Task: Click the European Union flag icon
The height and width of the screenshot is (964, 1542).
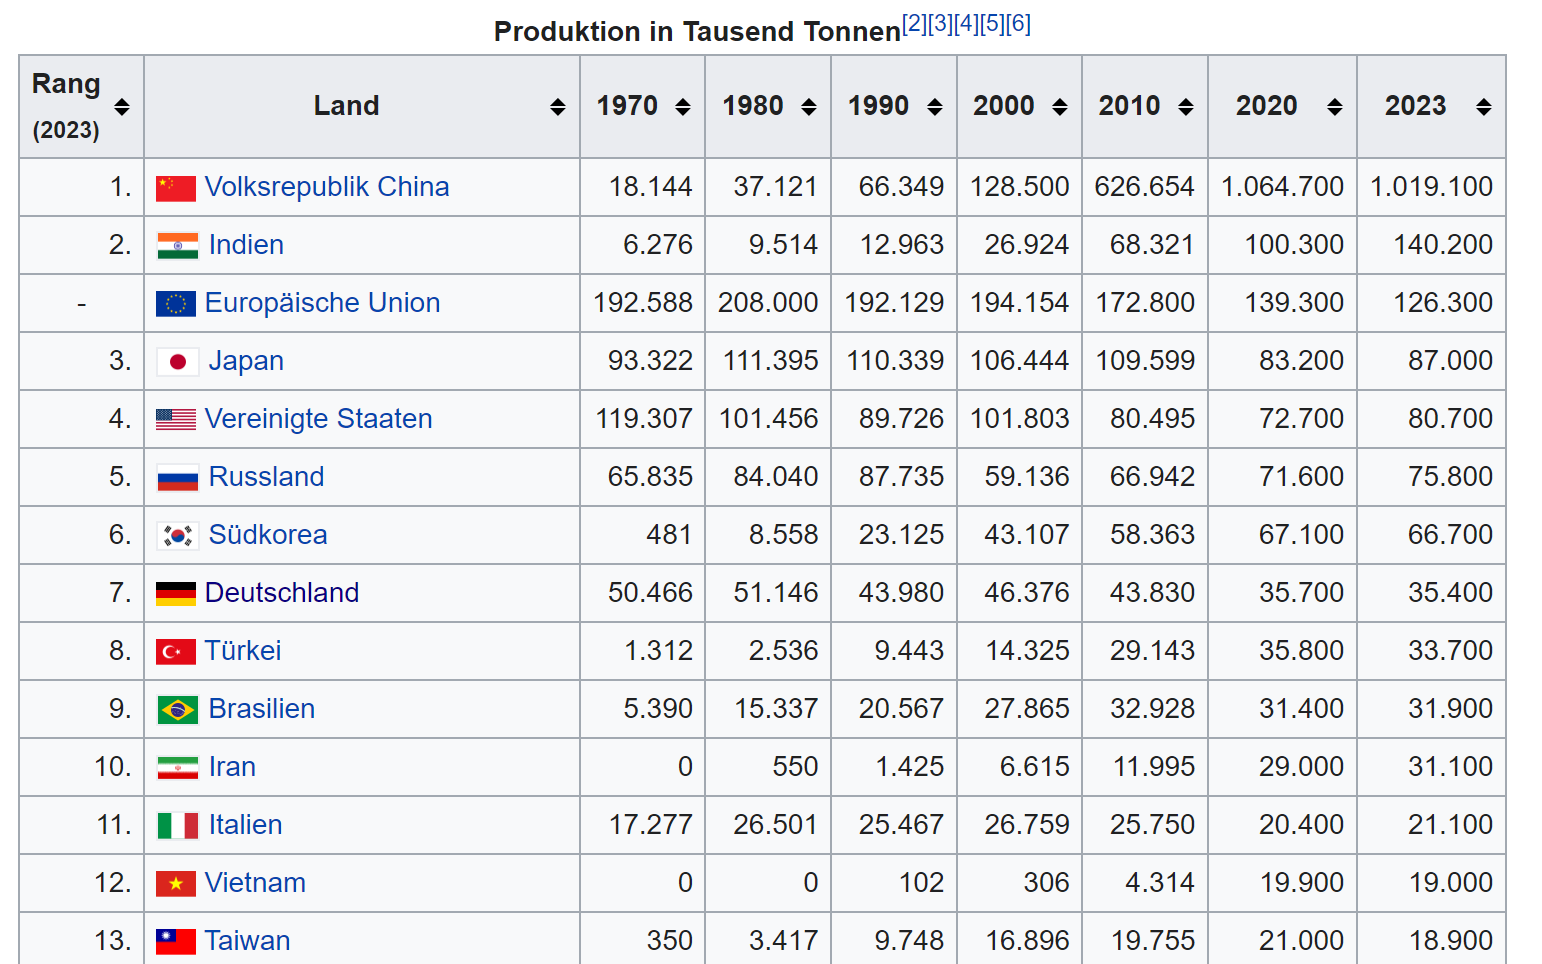Action: pyautogui.click(x=176, y=304)
